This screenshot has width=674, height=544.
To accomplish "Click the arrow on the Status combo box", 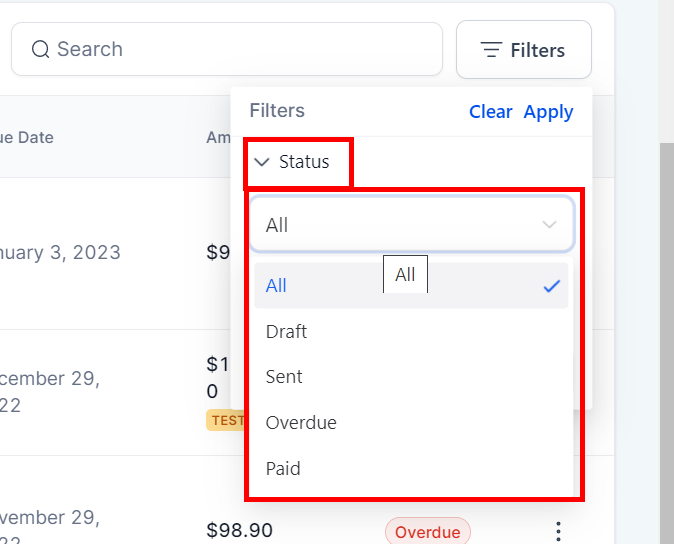I will pos(549,225).
